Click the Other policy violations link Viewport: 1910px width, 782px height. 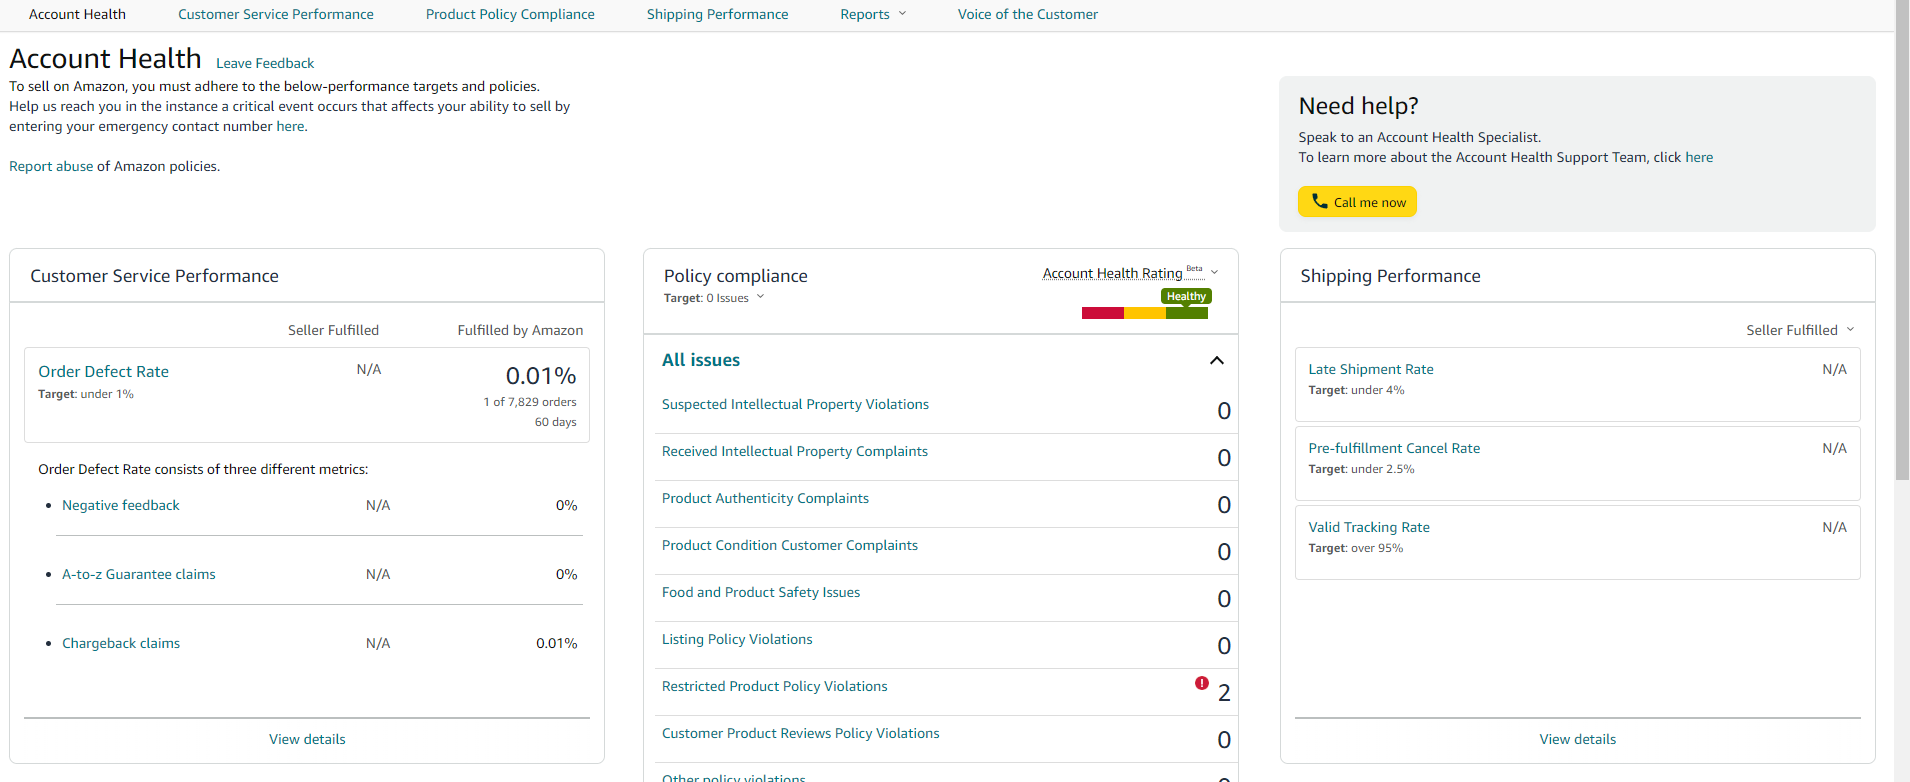733,777
